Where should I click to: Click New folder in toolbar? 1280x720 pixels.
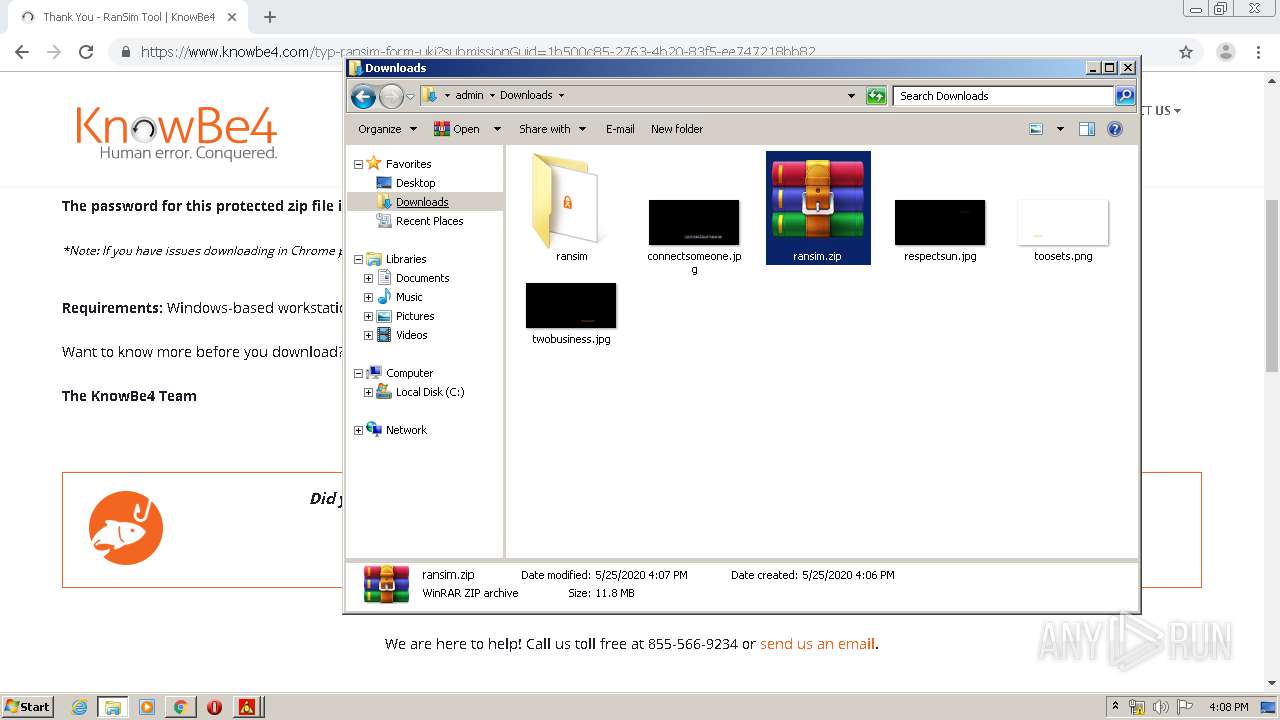point(677,129)
